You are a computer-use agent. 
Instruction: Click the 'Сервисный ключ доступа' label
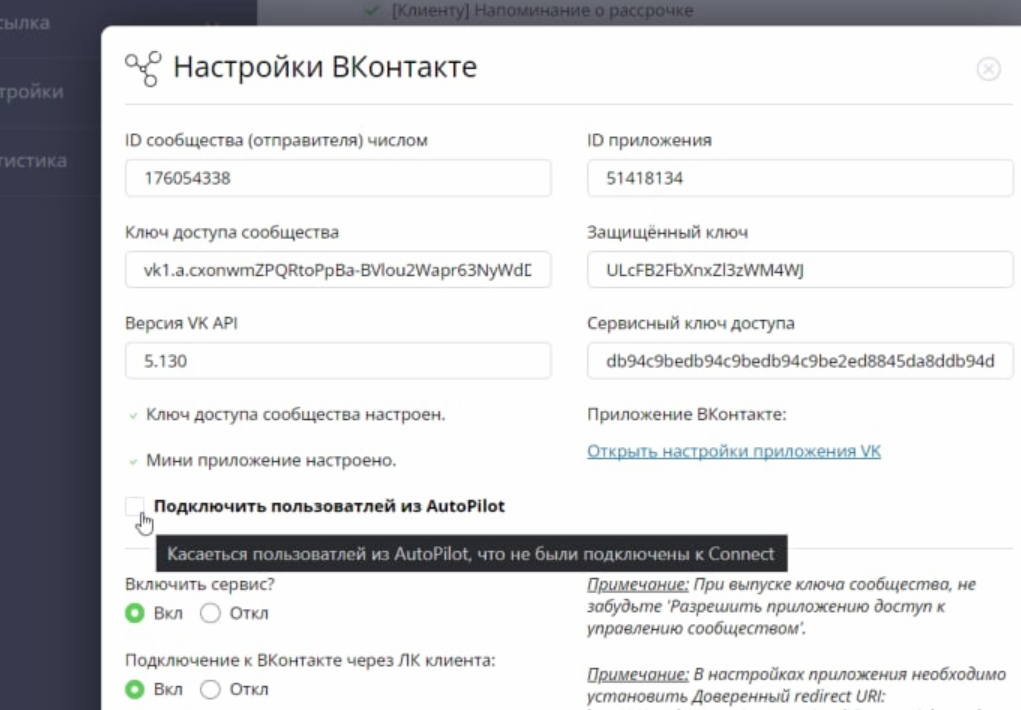point(691,323)
